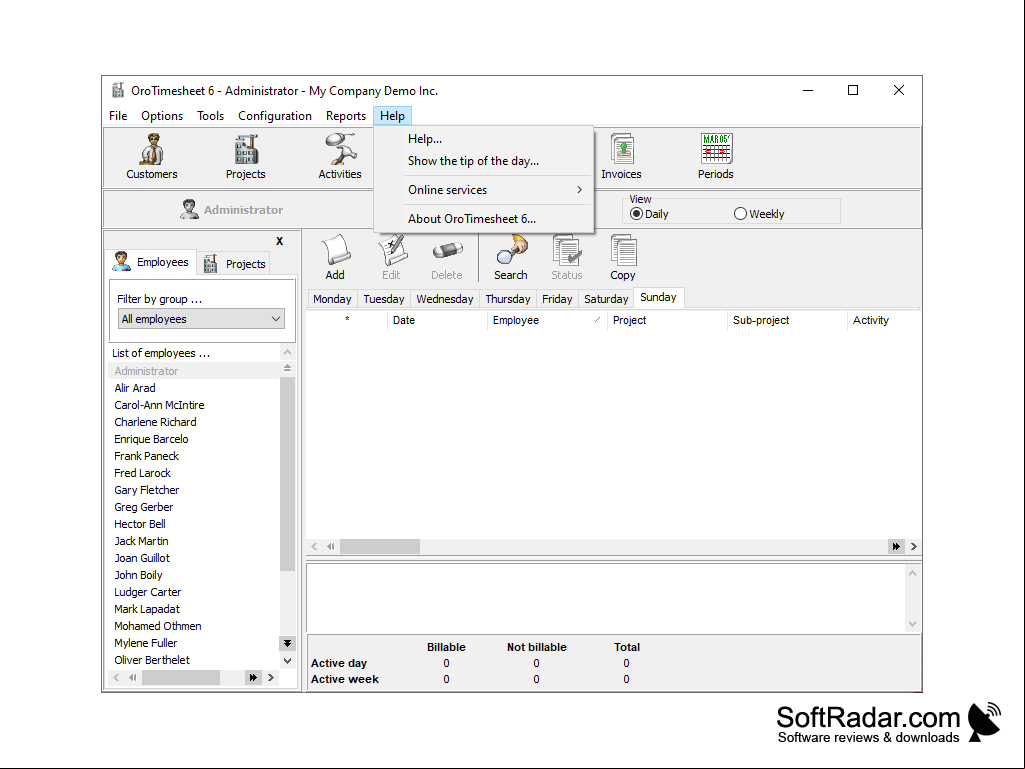Select employee Frank Paneck
The image size is (1025, 769).
[x=194, y=456]
